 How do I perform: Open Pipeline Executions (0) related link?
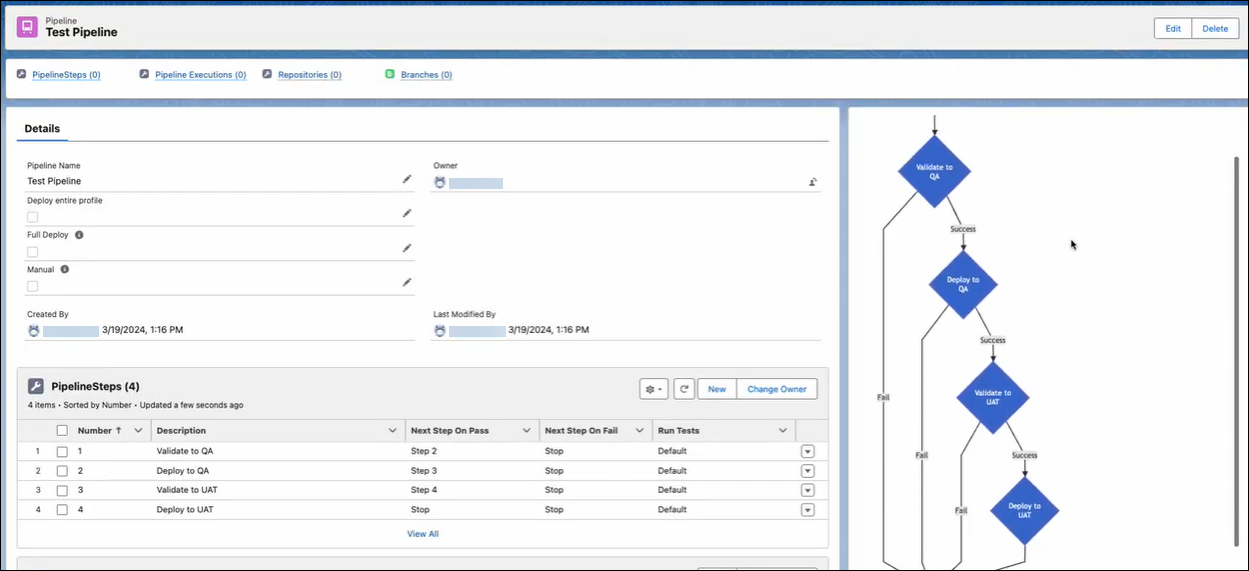[201, 75]
